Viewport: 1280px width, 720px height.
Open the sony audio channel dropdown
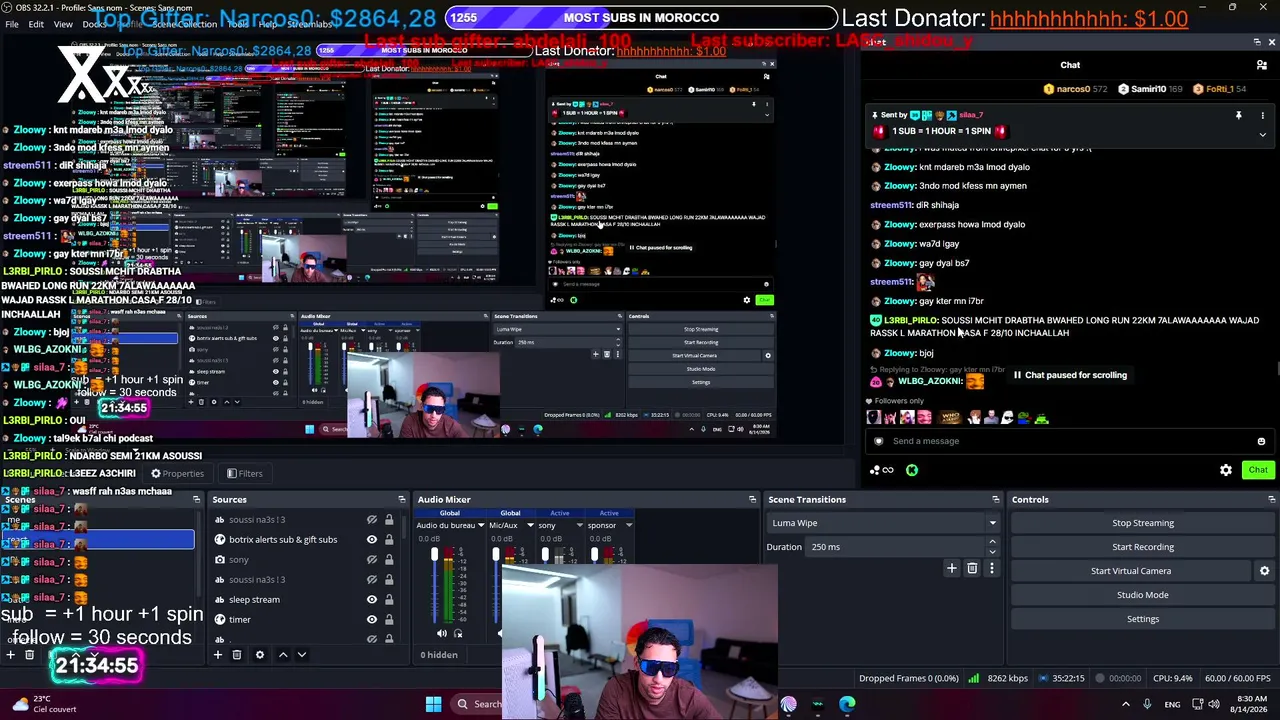pos(580,526)
